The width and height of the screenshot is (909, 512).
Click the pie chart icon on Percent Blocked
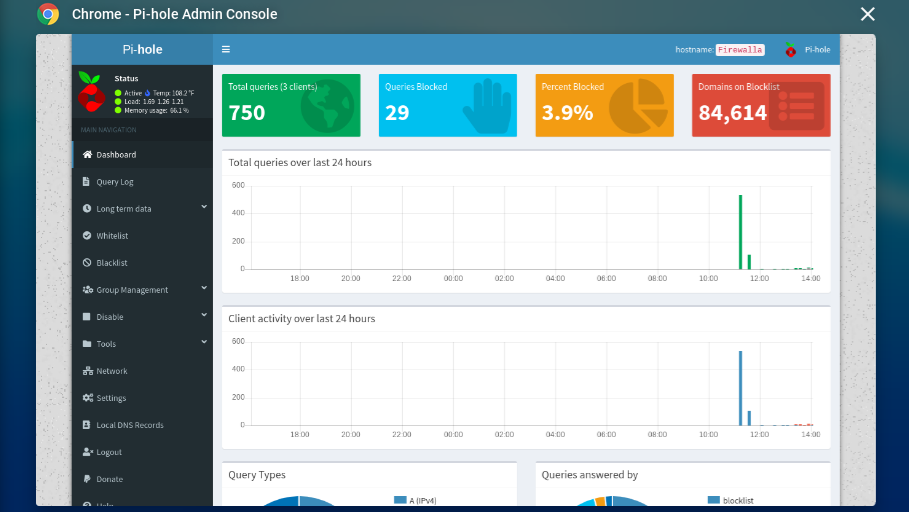pos(638,107)
